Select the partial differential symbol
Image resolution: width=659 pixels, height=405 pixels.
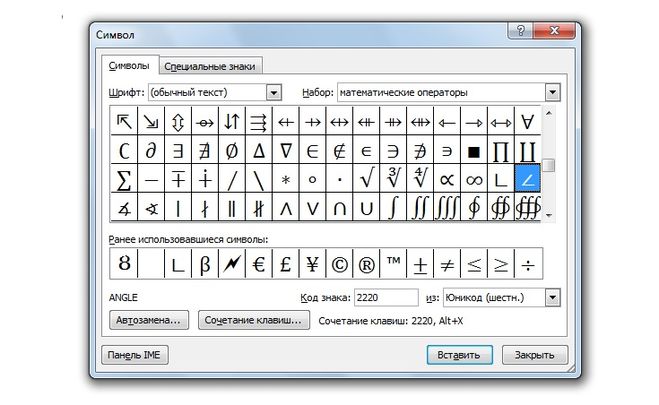coord(151,151)
